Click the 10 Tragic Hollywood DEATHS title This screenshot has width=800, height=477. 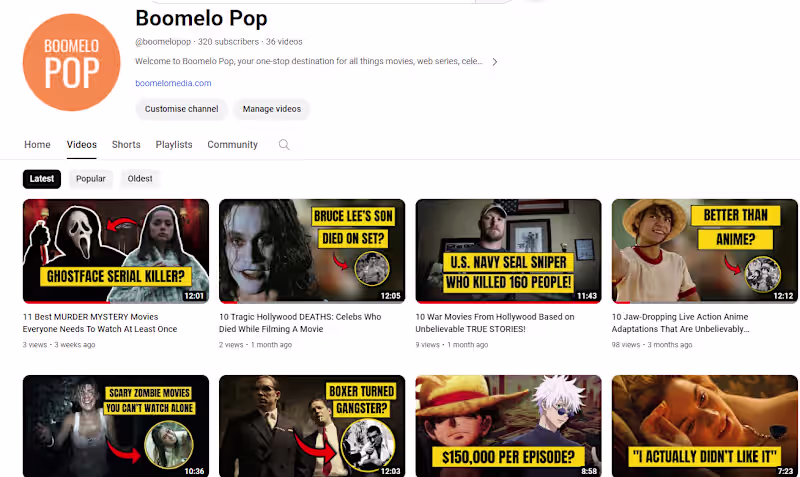[300, 323]
